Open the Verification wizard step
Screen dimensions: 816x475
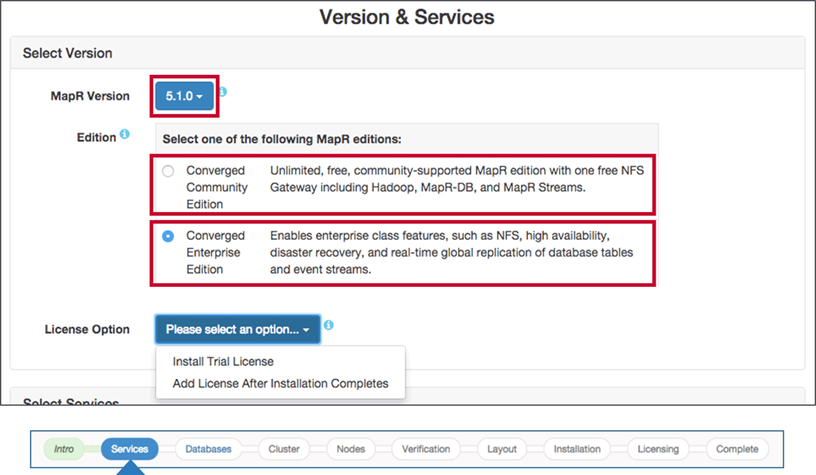click(426, 449)
